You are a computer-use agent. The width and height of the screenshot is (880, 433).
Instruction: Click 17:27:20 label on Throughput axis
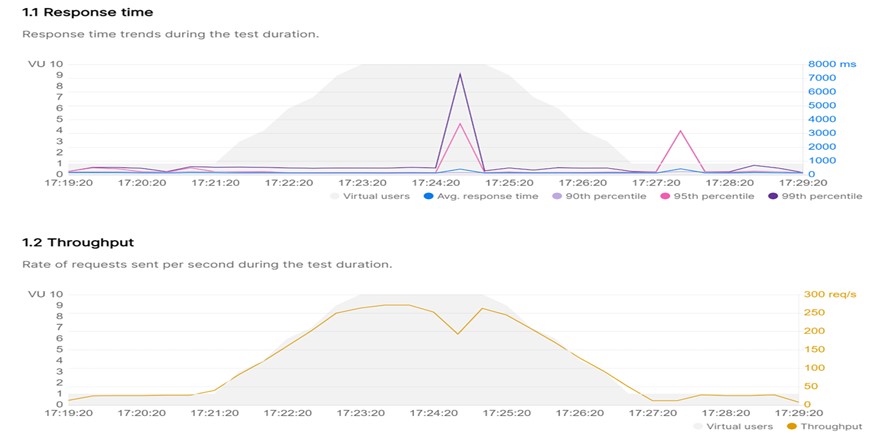coord(654,413)
